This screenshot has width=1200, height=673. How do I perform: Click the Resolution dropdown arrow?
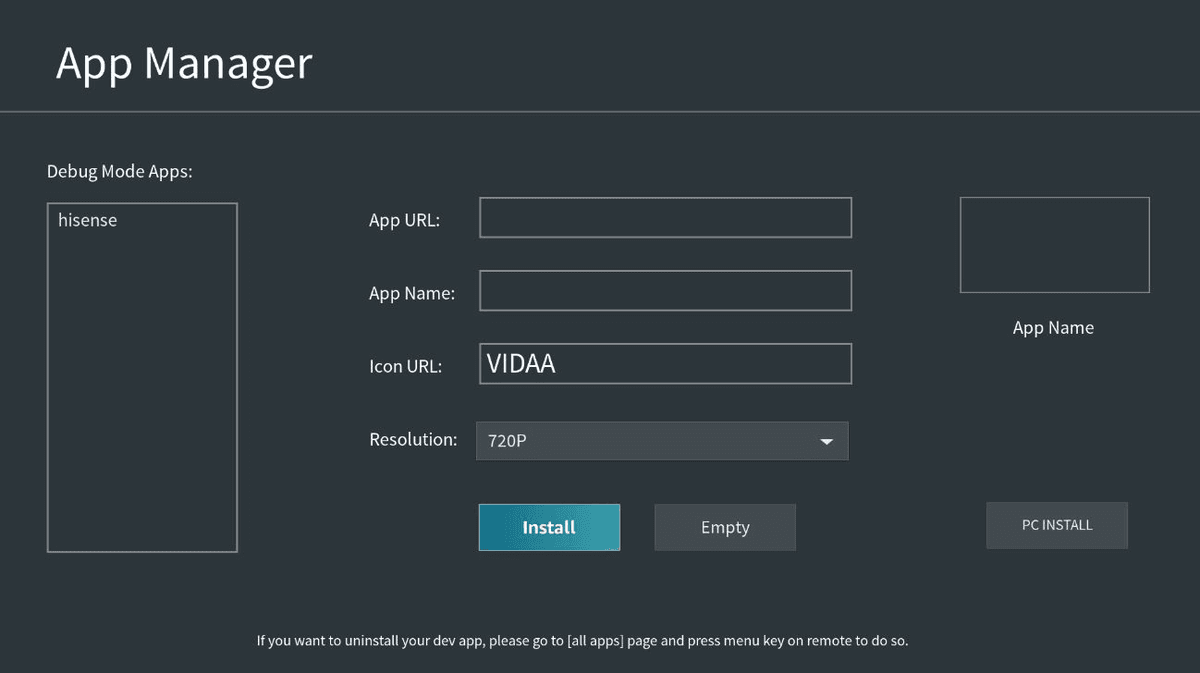pos(826,442)
